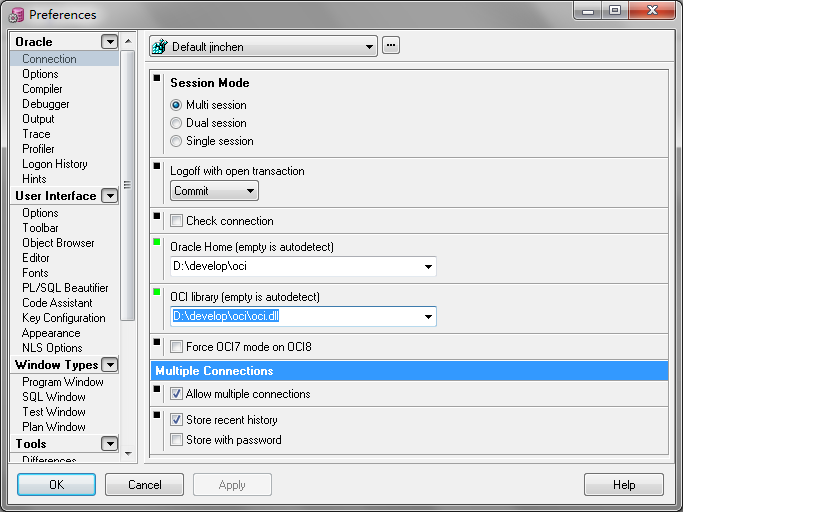
Task: Click green marker beside OCI library
Action: (x=157, y=292)
